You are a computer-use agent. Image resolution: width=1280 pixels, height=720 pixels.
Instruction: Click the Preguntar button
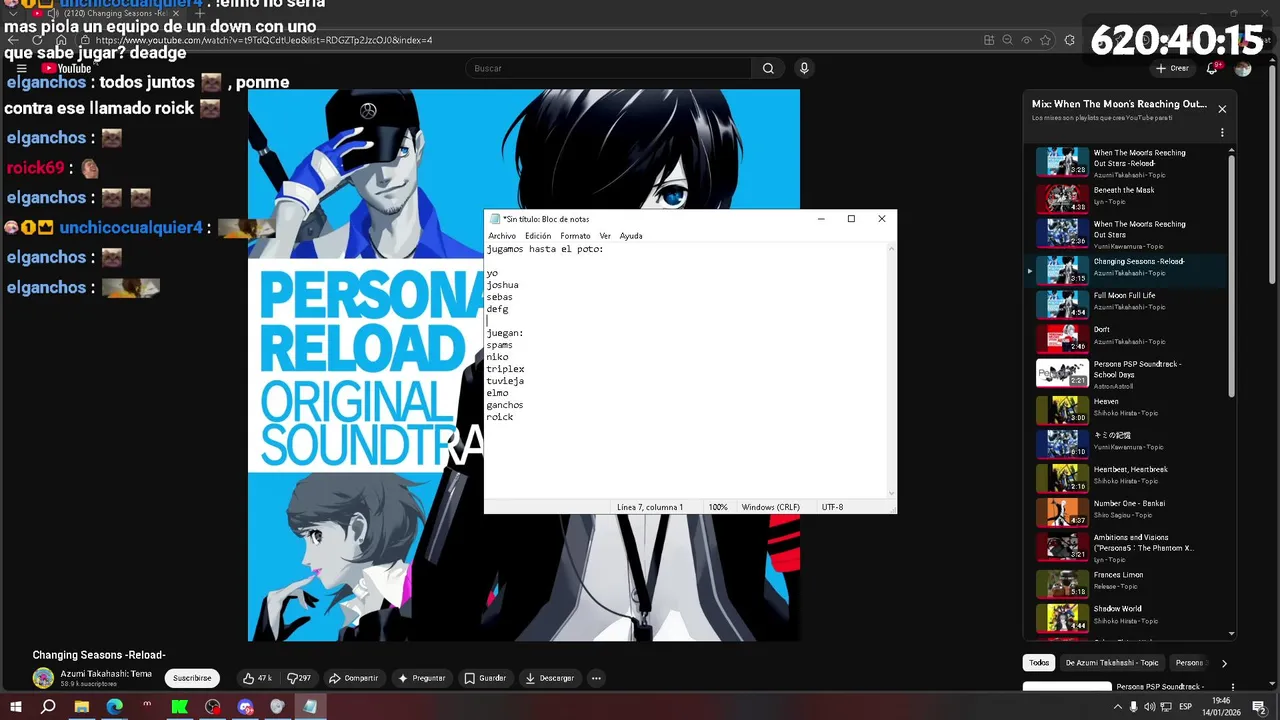tap(421, 678)
